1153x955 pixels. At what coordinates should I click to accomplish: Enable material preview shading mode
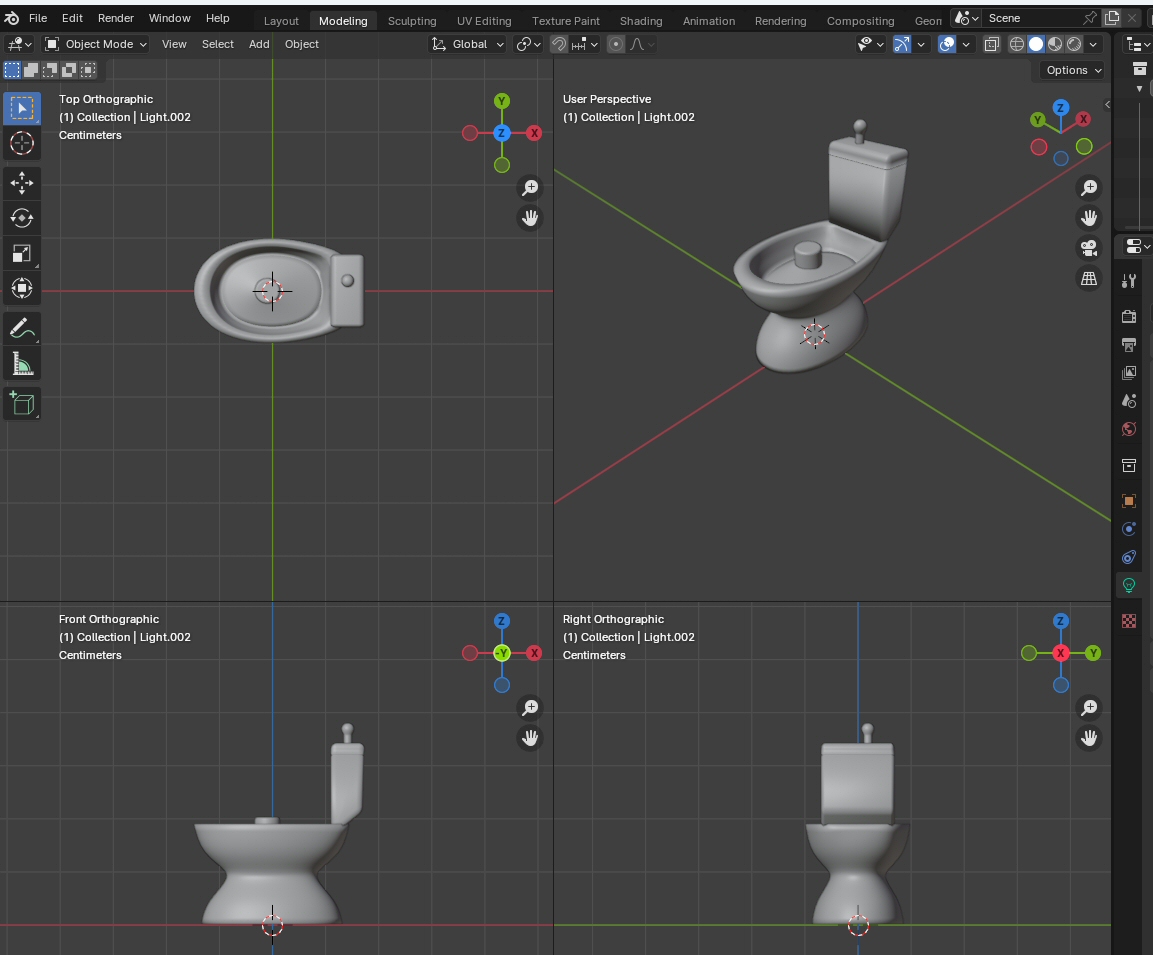coord(1055,44)
